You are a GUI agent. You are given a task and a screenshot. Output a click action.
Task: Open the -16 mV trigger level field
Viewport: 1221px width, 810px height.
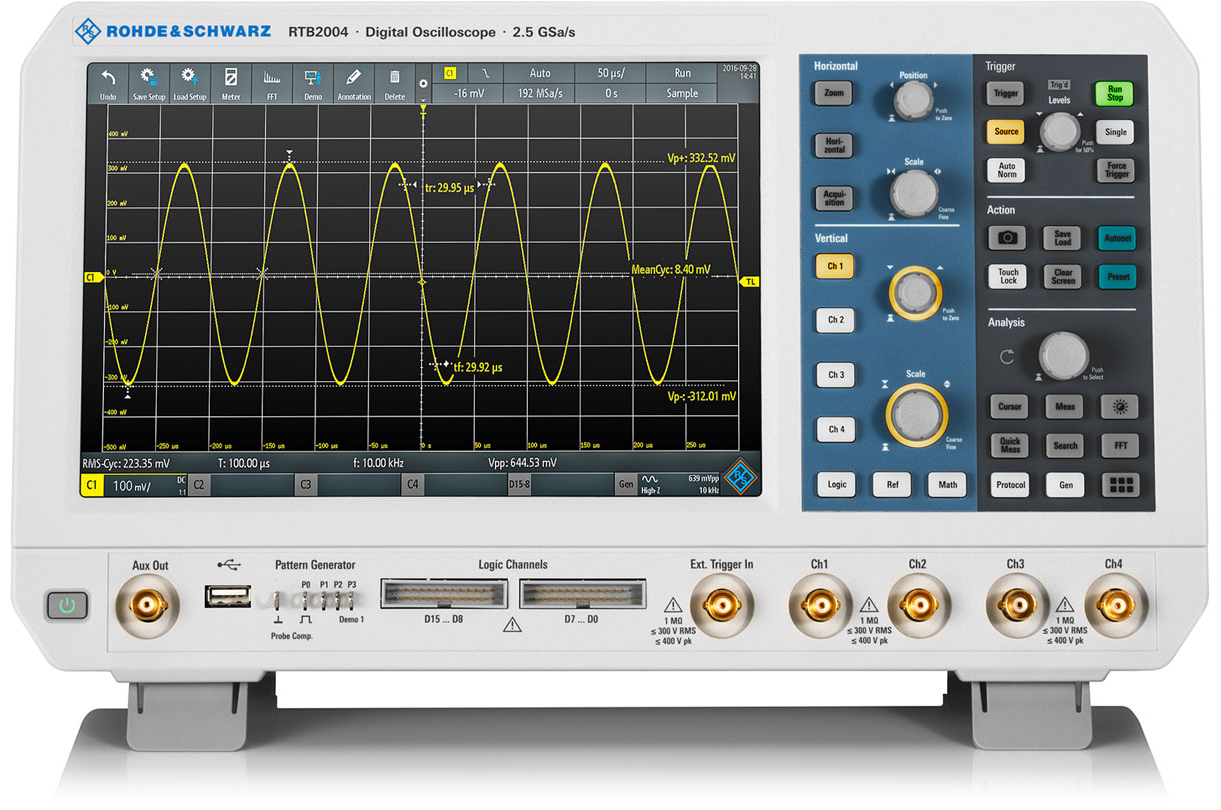click(x=467, y=93)
